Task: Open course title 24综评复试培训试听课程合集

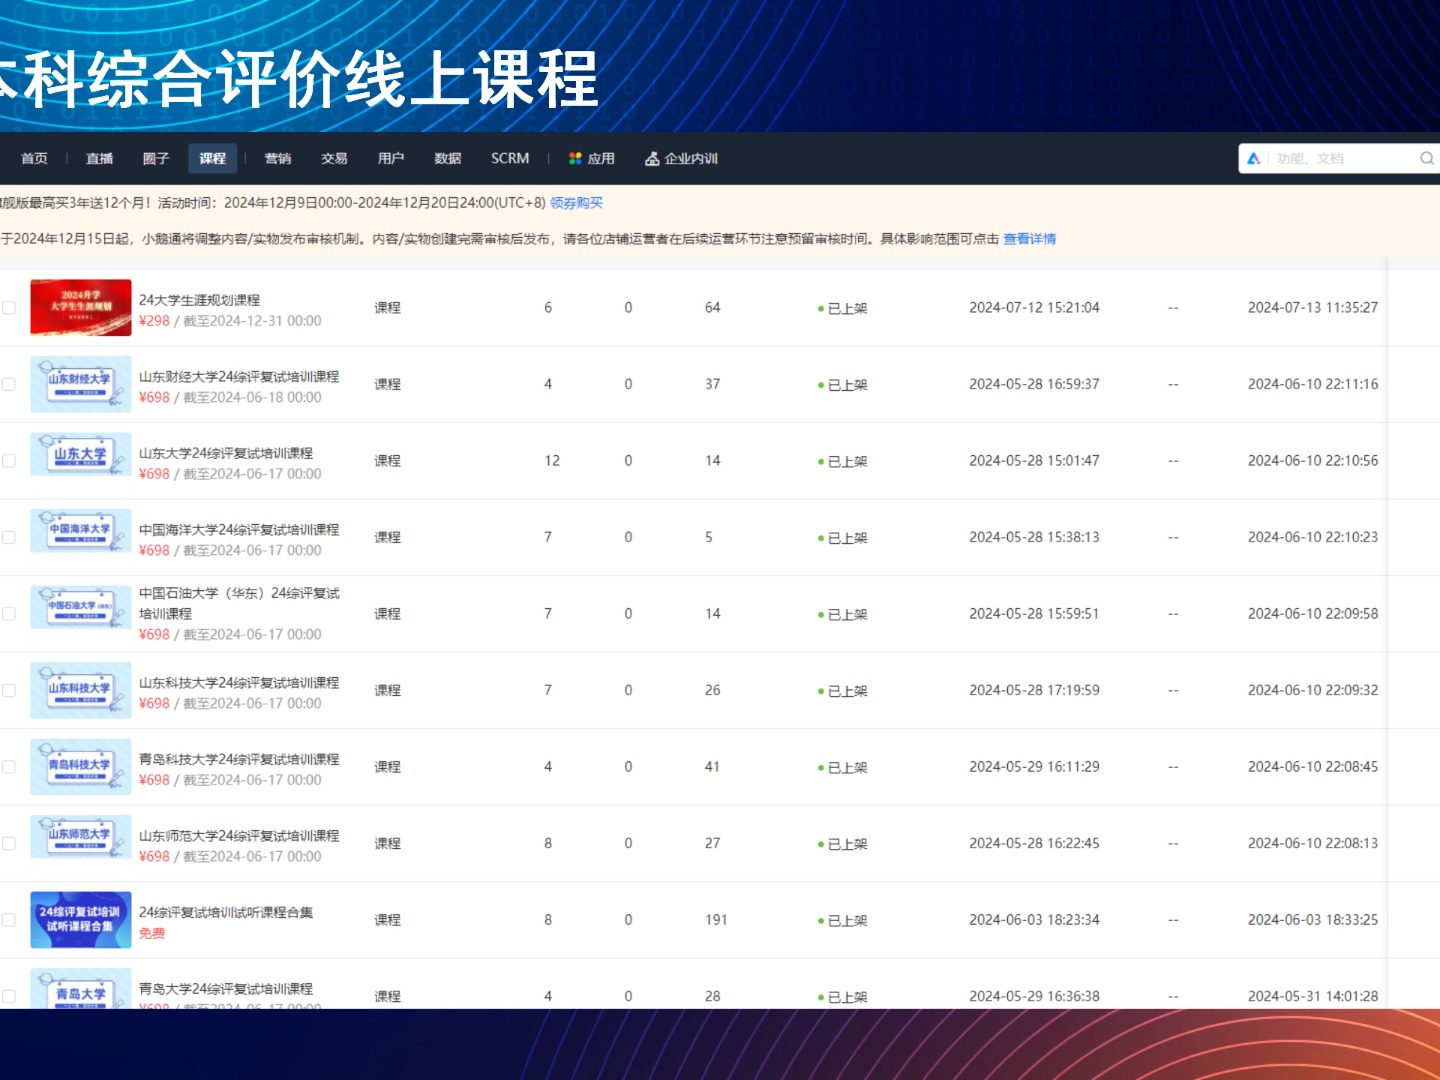Action: (x=226, y=912)
